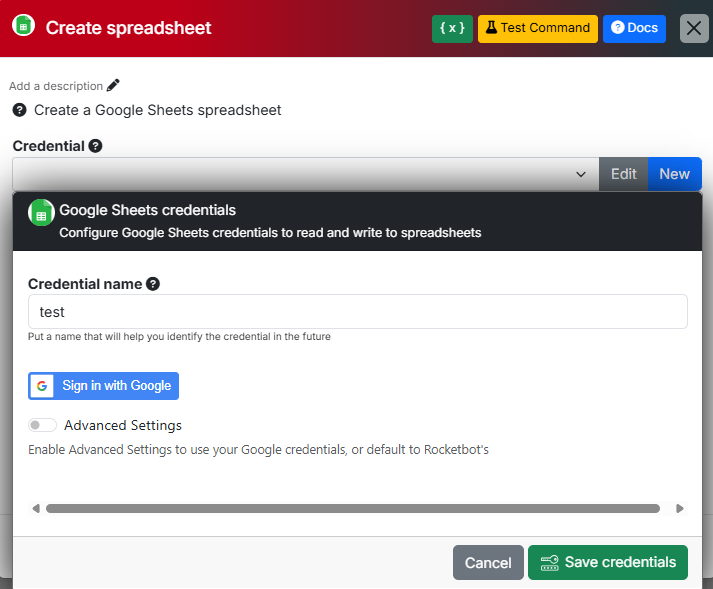Click Save credentials button

pos(608,563)
